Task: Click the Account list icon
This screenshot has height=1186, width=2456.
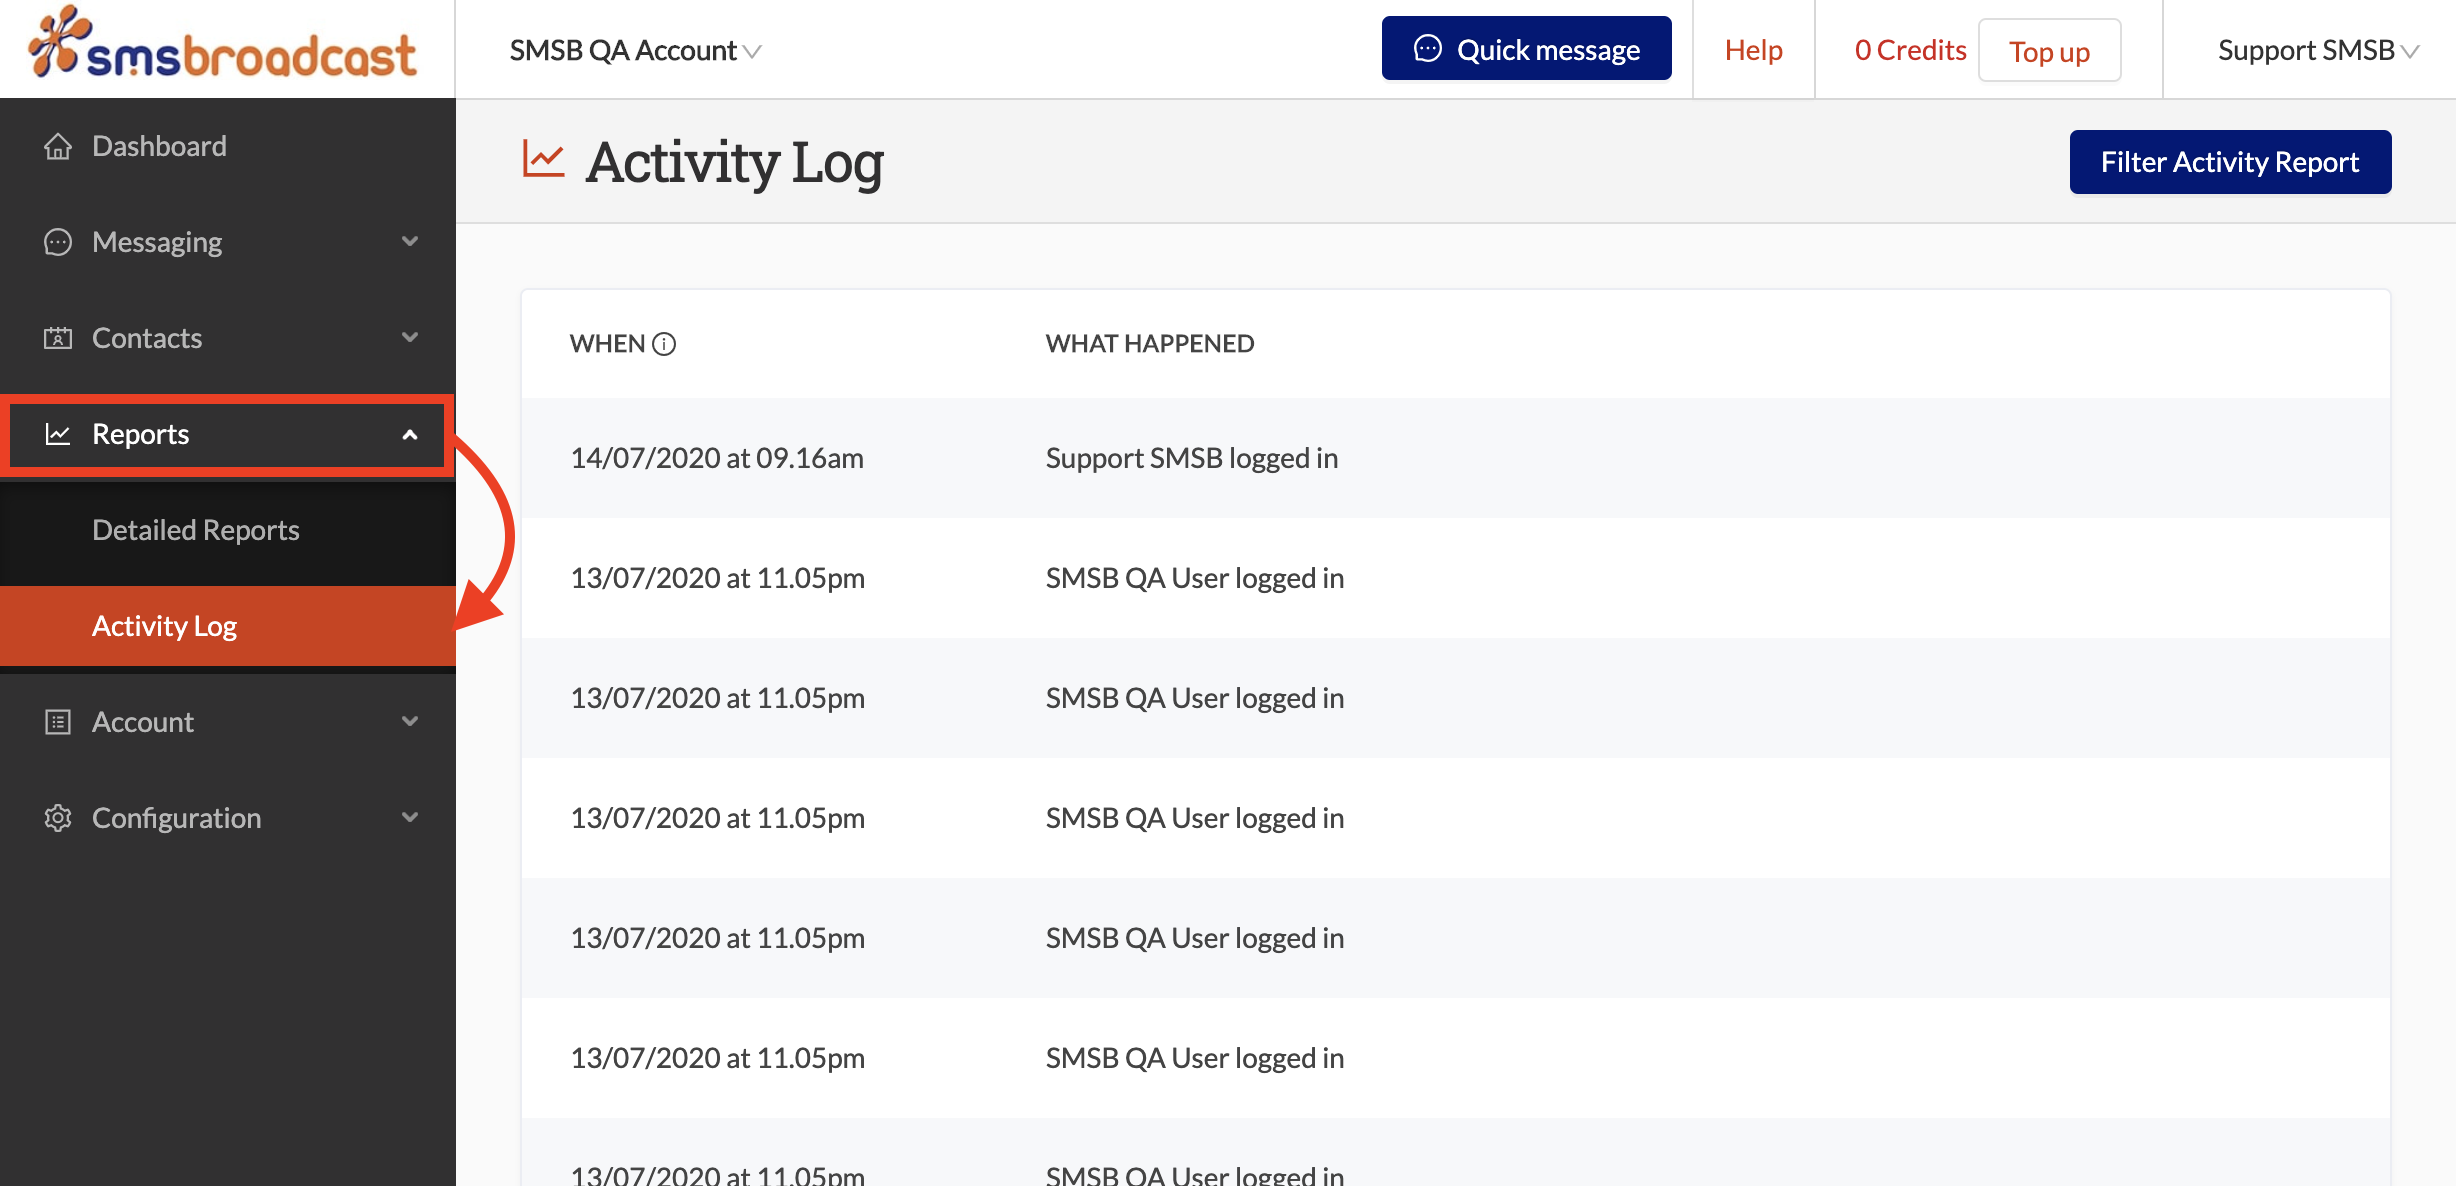Action: point(58,722)
